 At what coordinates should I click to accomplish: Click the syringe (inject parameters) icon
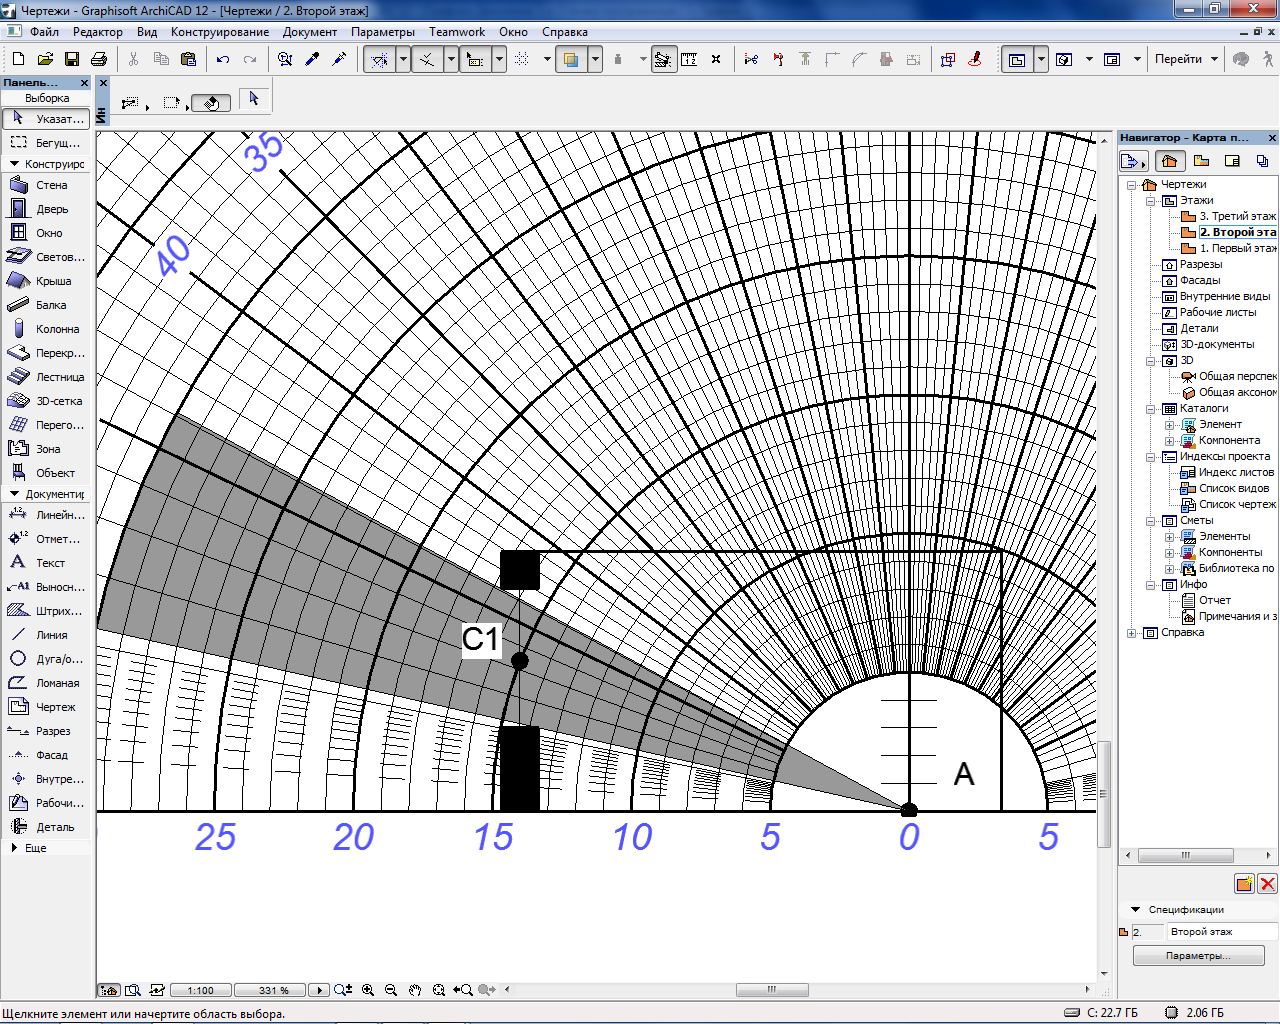coord(339,59)
